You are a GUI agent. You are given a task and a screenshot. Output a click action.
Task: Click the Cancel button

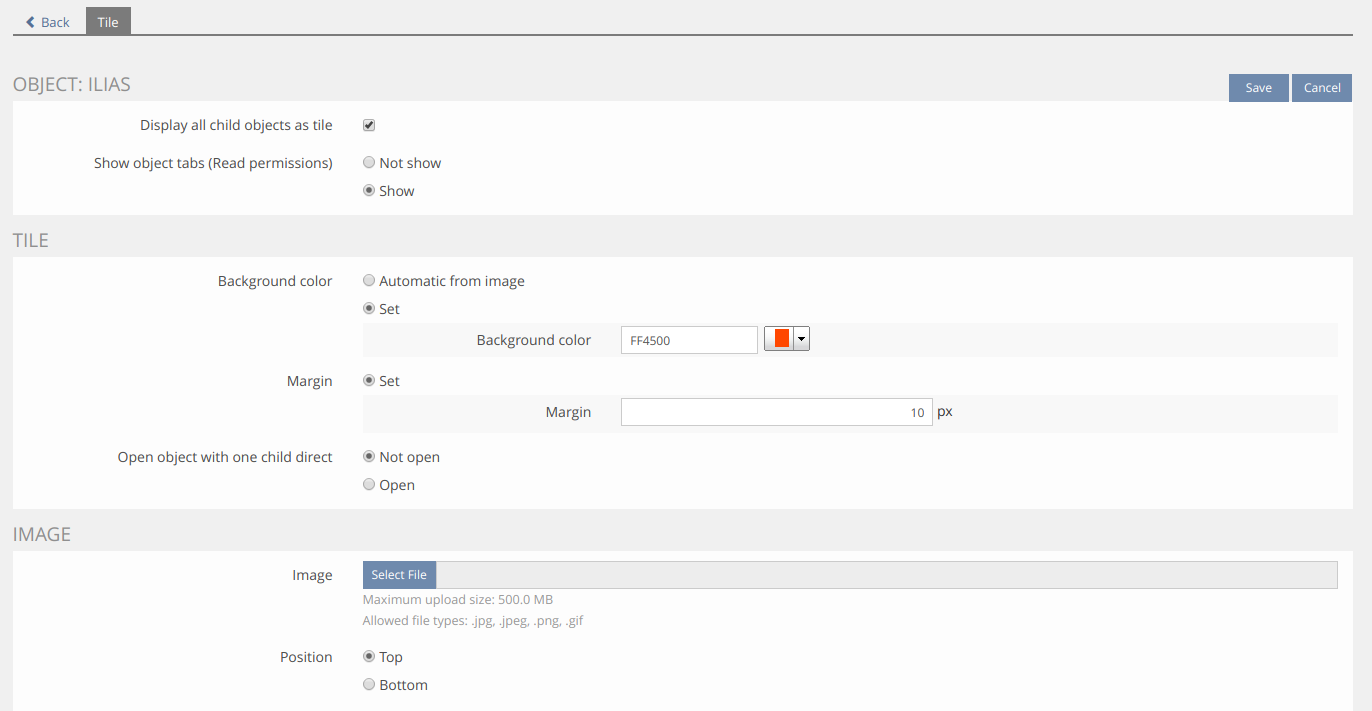coord(1321,88)
